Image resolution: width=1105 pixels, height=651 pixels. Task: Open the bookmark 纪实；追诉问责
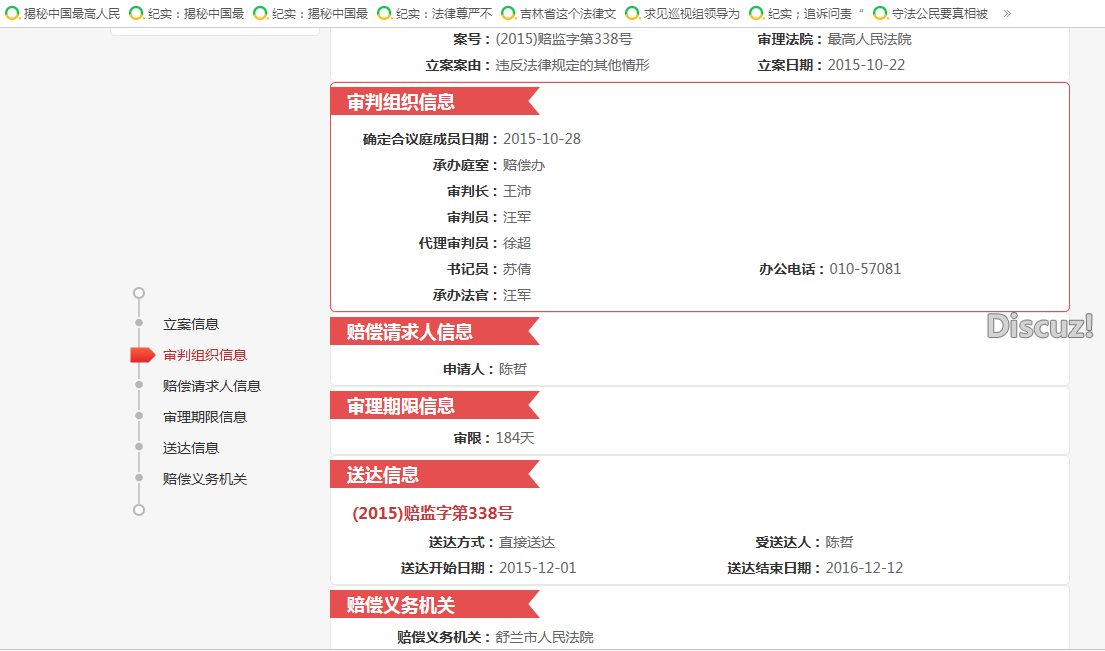(x=808, y=13)
